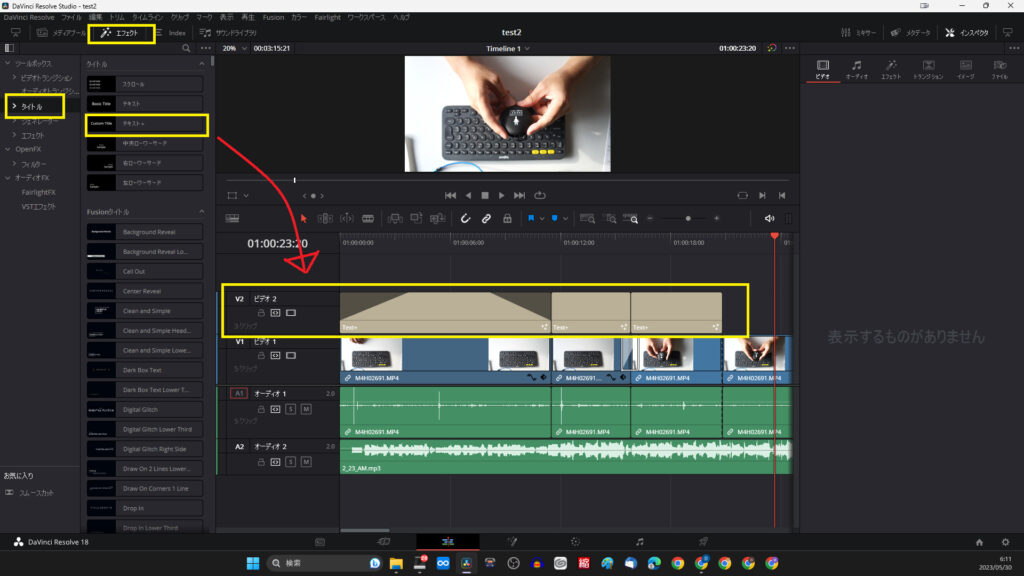1024x576 pixels.
Task: Toggle the メディアプール panel button
Action: (x=61, y=33)
